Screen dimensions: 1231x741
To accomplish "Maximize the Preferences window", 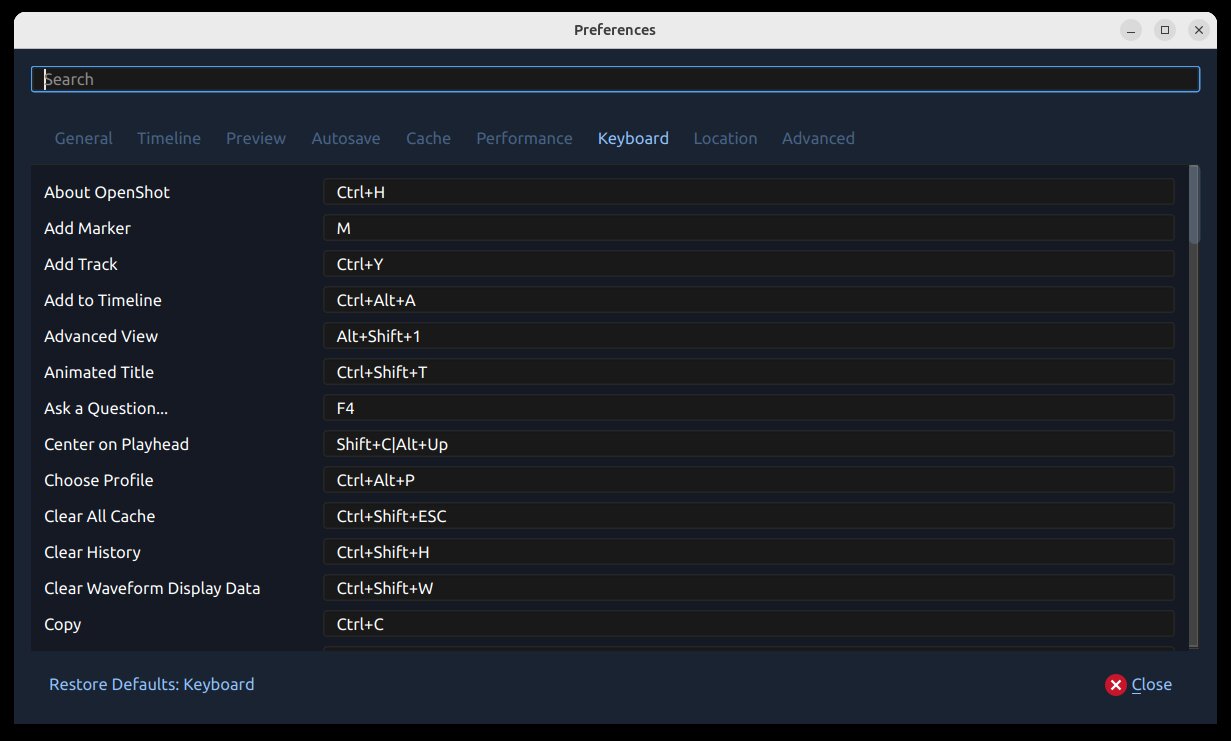I will 1165,30.
